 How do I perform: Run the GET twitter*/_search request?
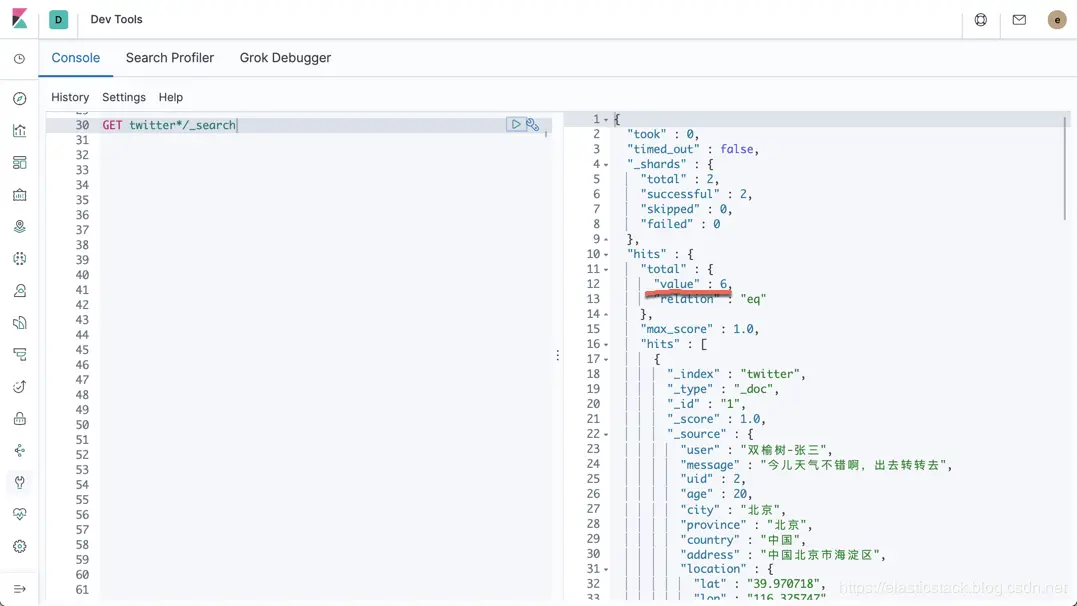coord(515,124)
